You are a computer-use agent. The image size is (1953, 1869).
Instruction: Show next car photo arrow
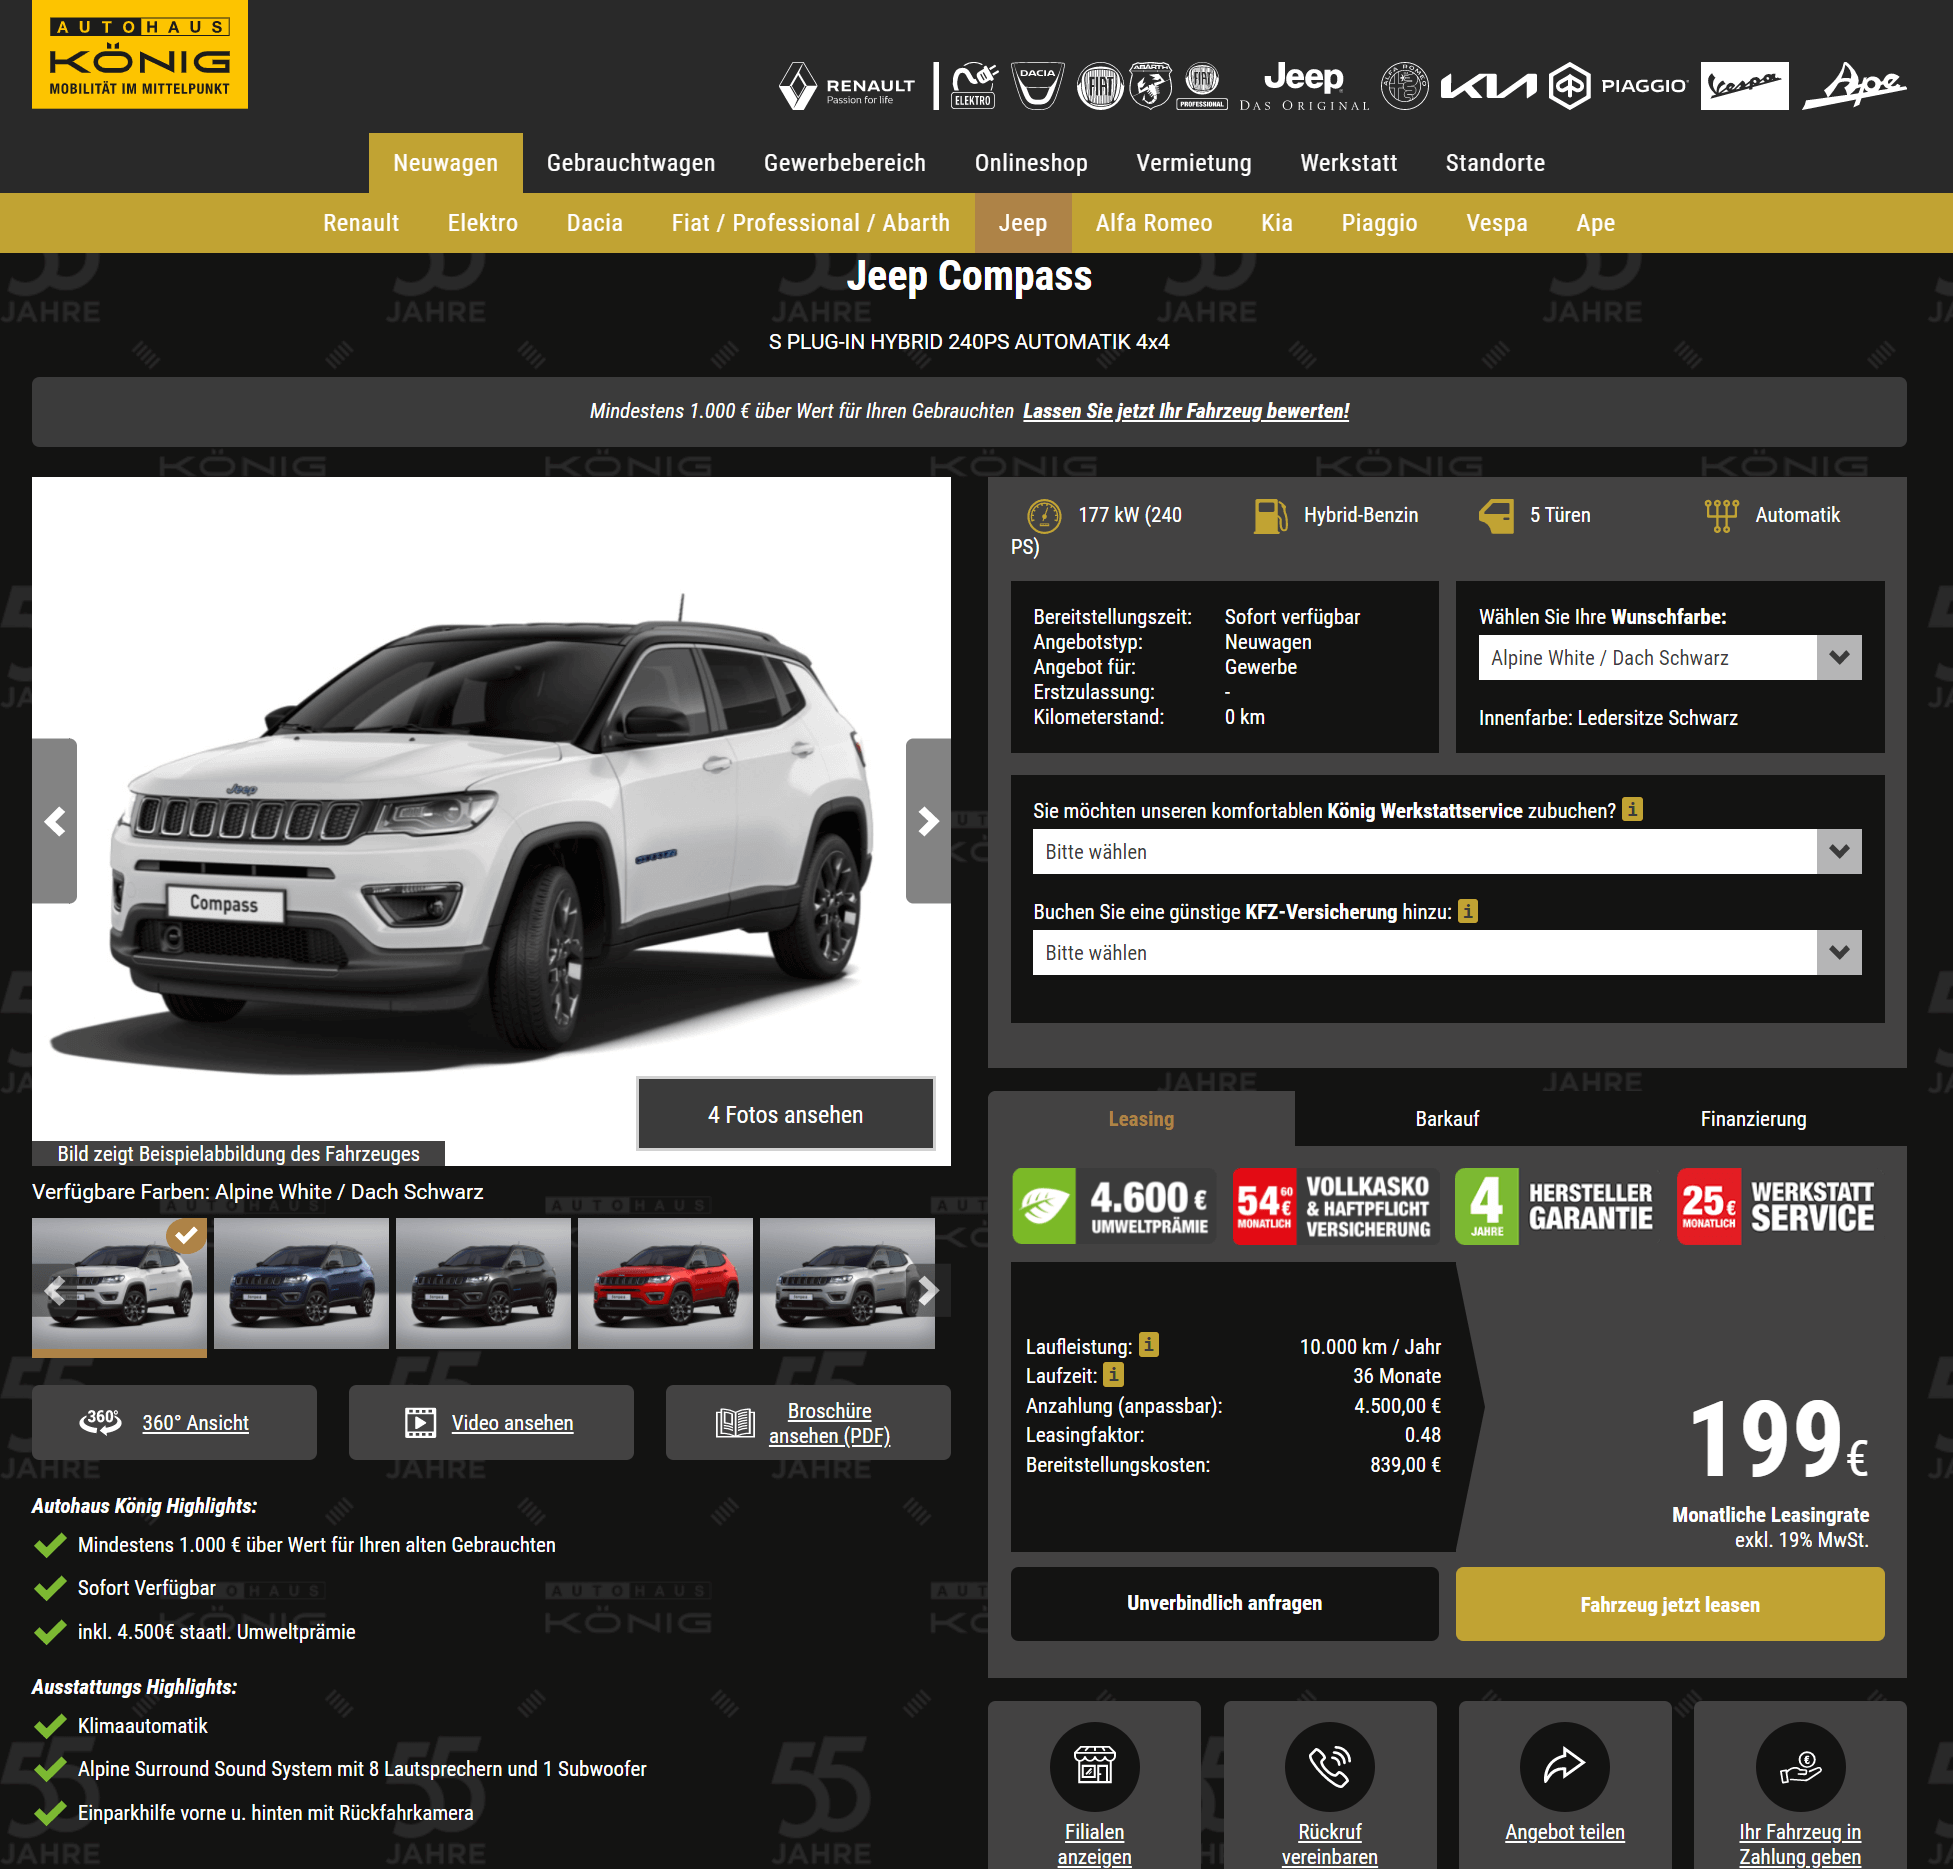coord(928,821)
